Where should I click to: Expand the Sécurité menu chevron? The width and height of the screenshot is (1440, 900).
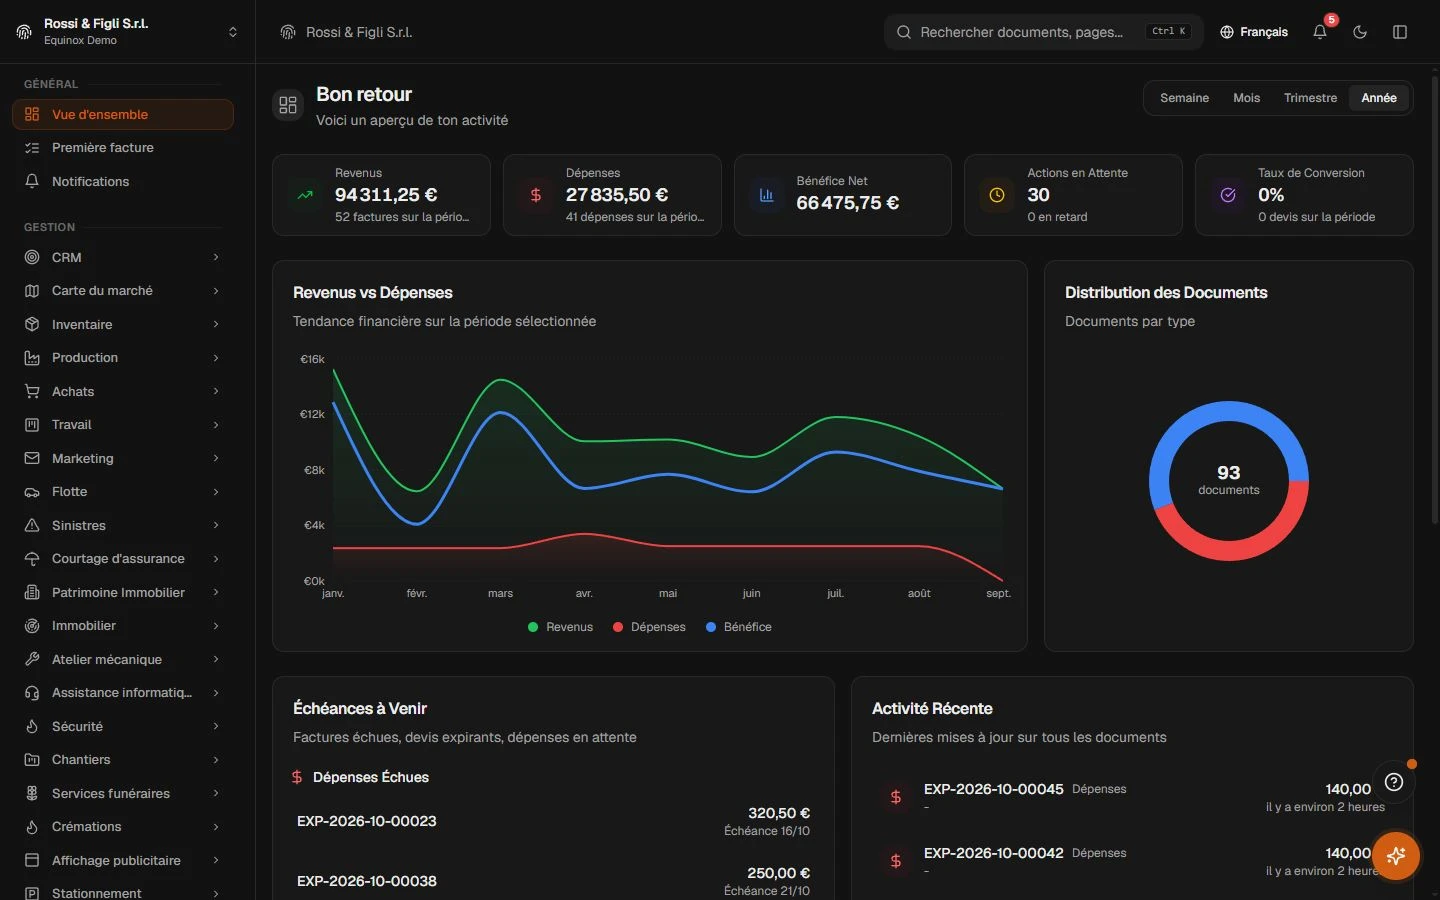(x=216, y=726)
